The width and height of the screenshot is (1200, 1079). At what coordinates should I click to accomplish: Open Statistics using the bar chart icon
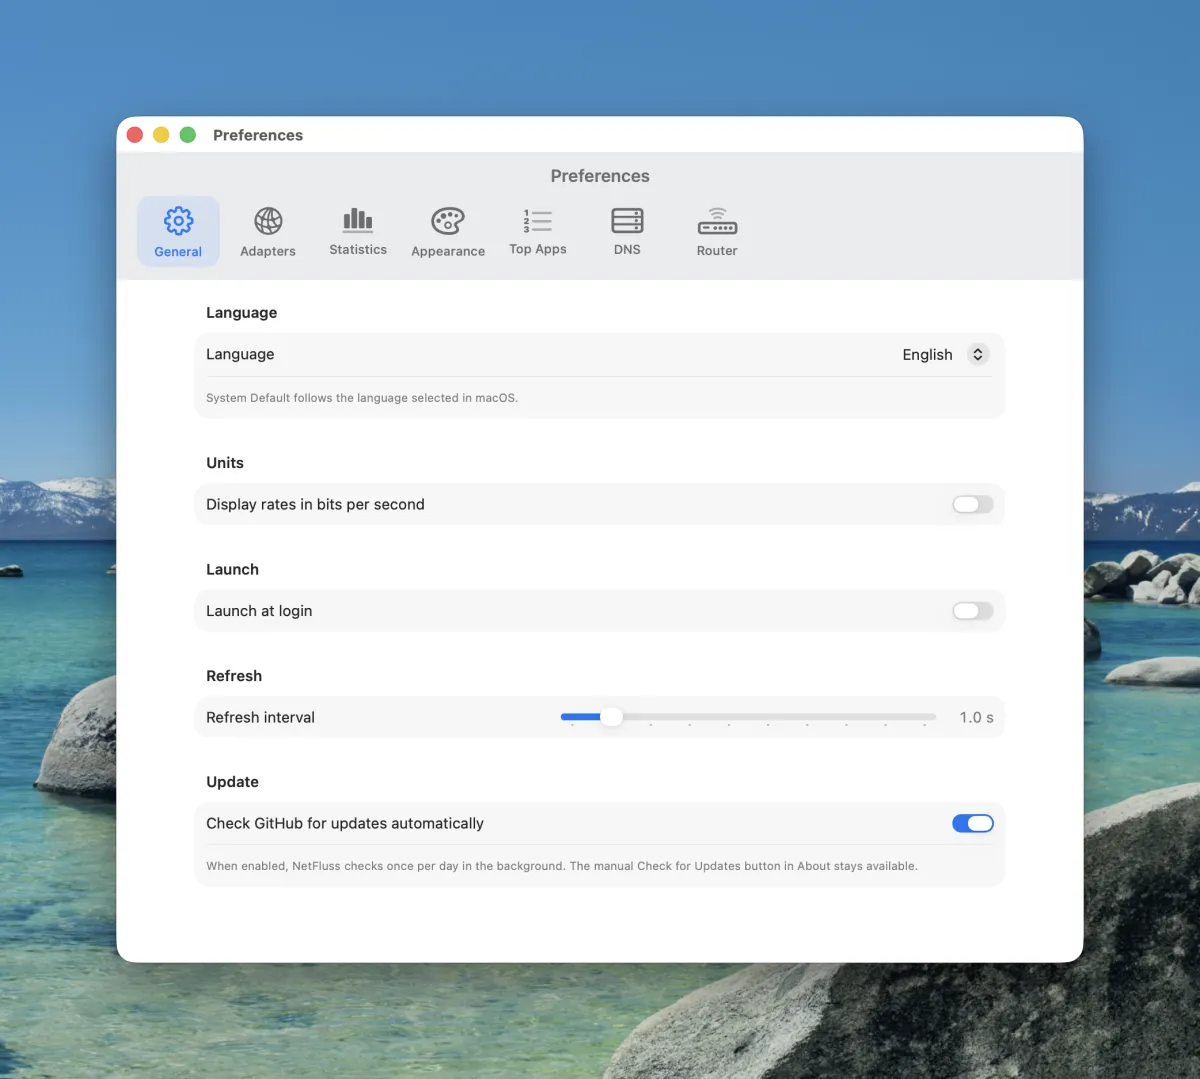tap(358, 220)
